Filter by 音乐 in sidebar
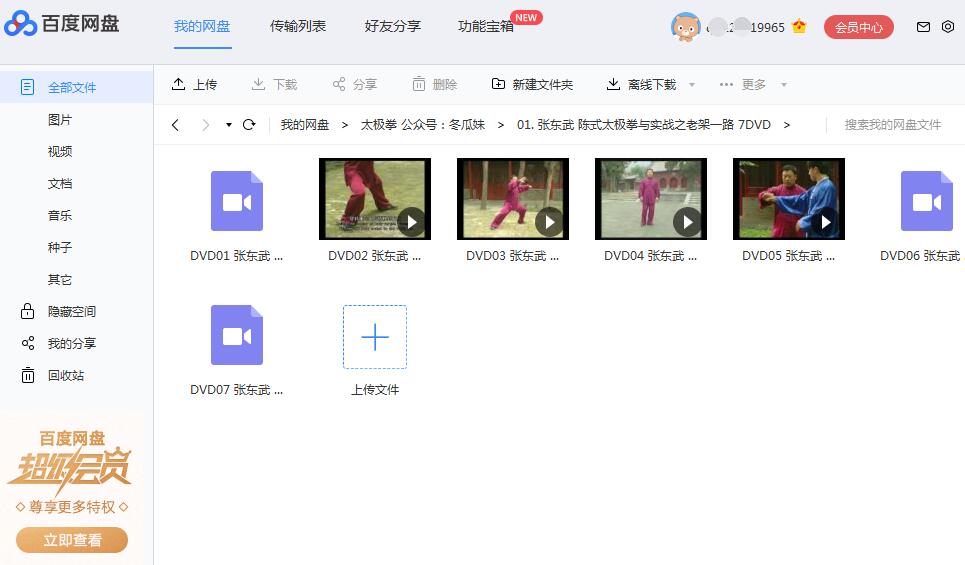Screen dimensions: 965x565 point(60,215)
